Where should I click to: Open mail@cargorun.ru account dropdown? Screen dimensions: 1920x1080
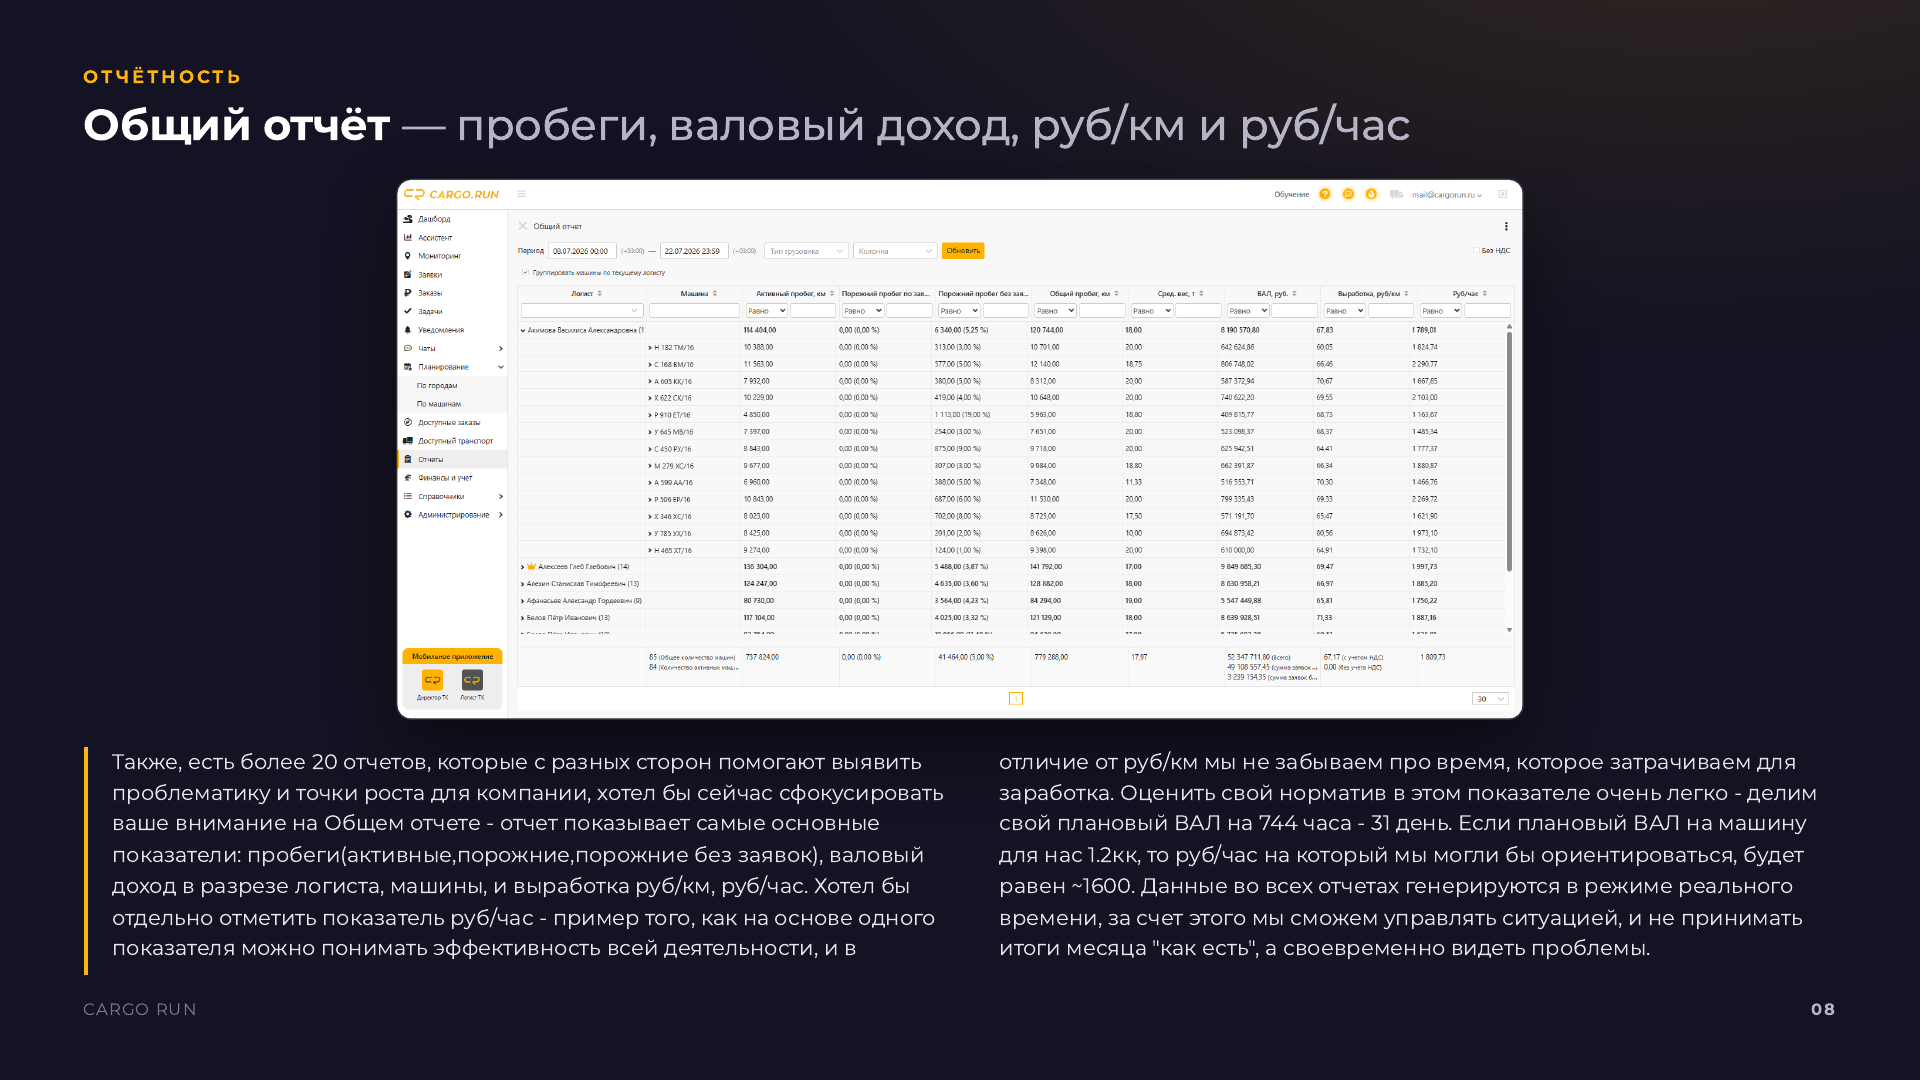click(1447, 195)
